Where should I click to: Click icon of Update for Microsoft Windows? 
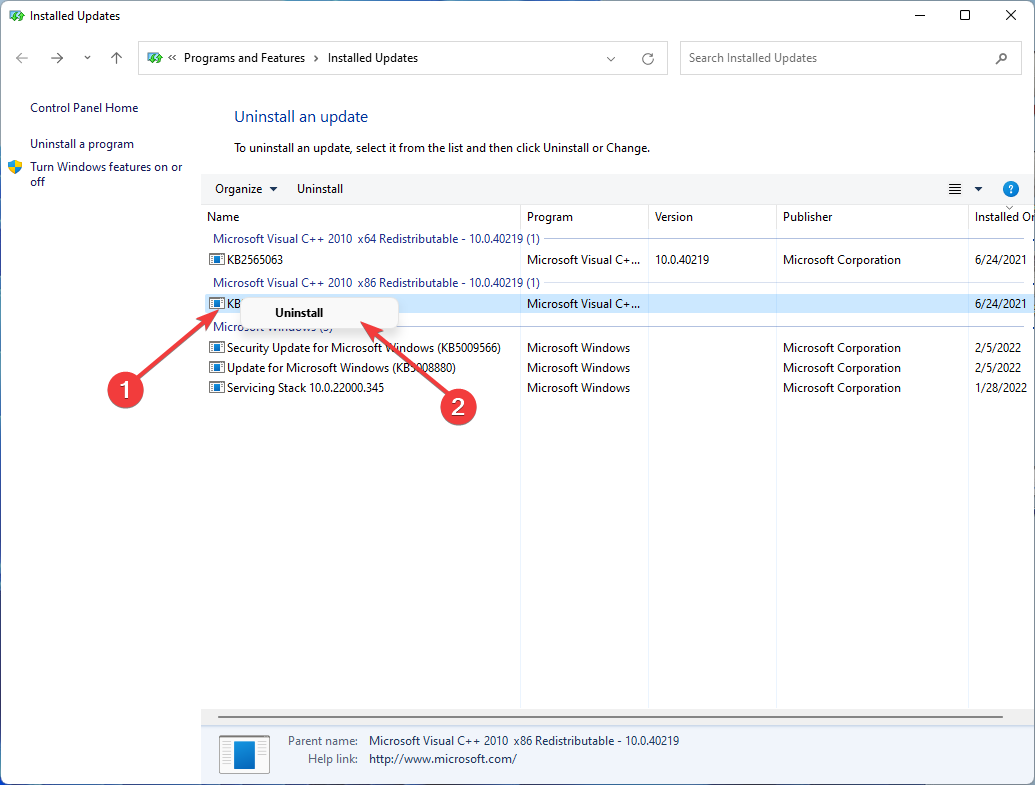pyautogui.click(x=217, y=367)
